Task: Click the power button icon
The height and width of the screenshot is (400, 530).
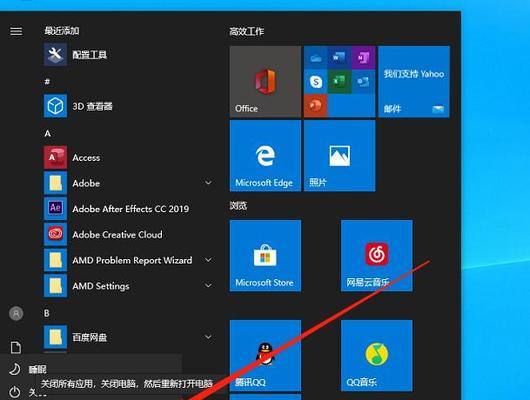Action: pos(15,392)
